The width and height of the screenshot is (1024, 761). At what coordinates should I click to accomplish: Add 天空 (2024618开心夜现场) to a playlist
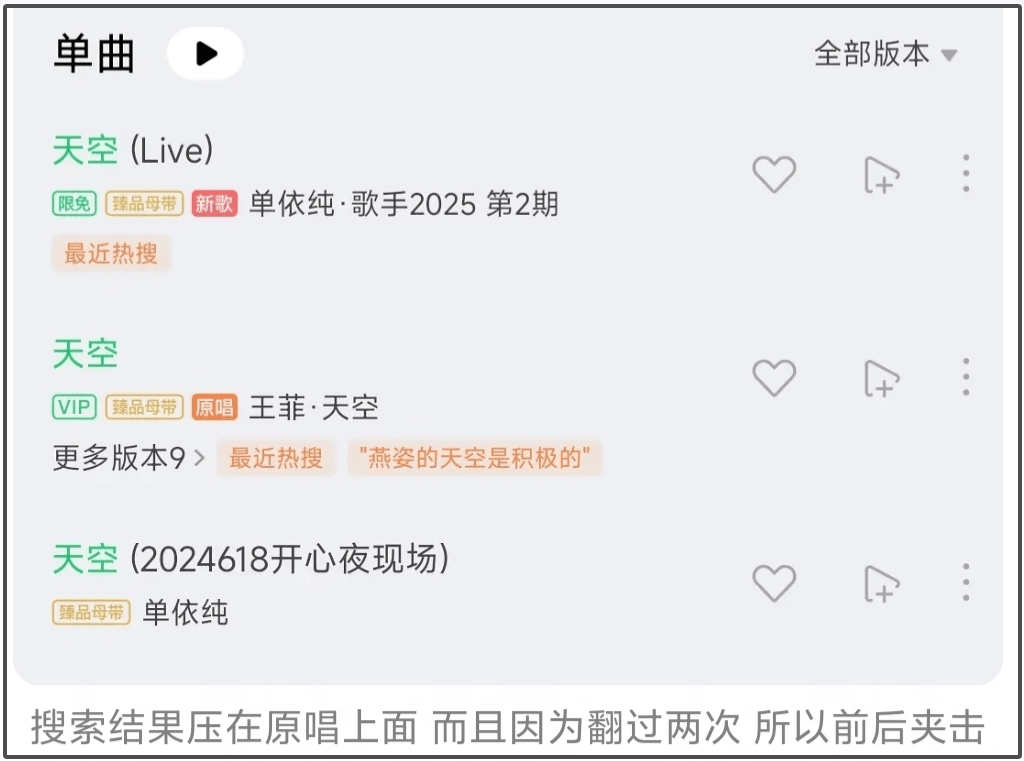click(881, 583)
